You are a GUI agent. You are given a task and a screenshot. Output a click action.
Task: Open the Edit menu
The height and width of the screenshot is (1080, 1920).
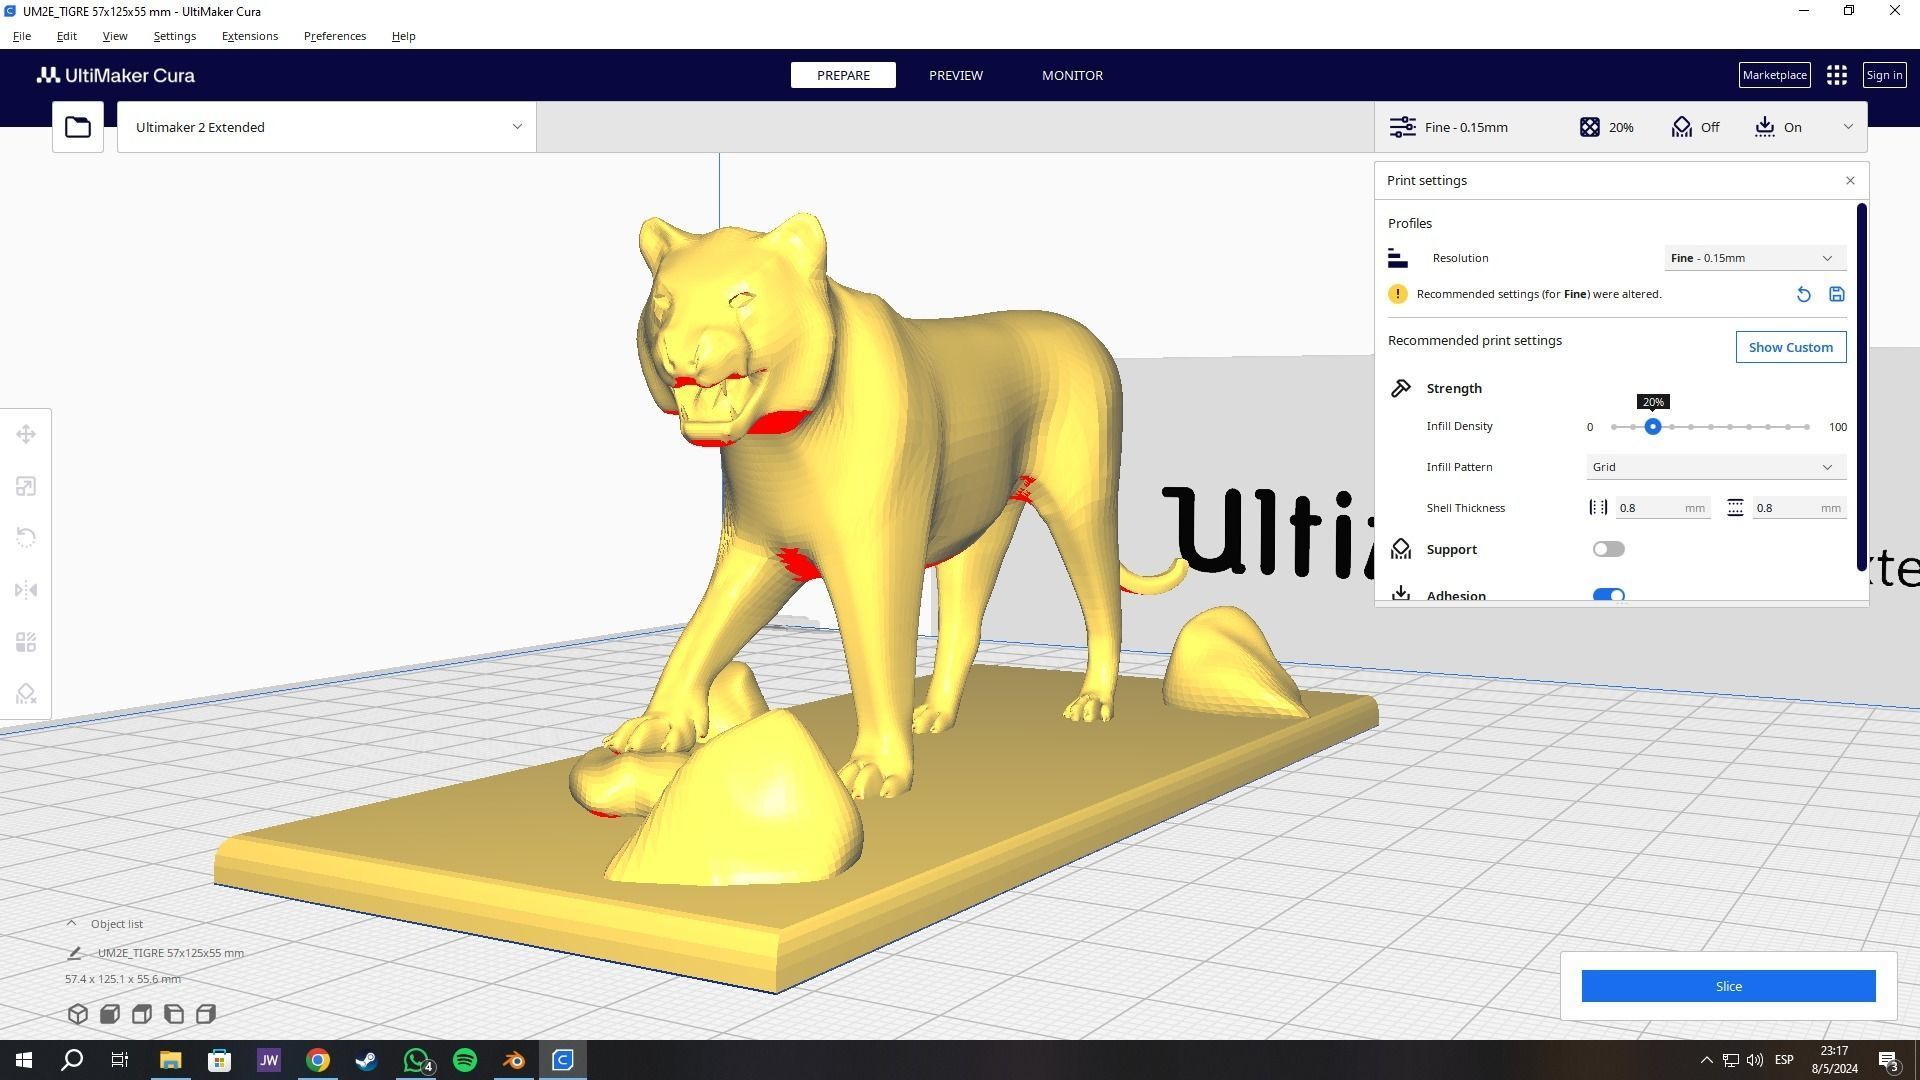point(66,36)
